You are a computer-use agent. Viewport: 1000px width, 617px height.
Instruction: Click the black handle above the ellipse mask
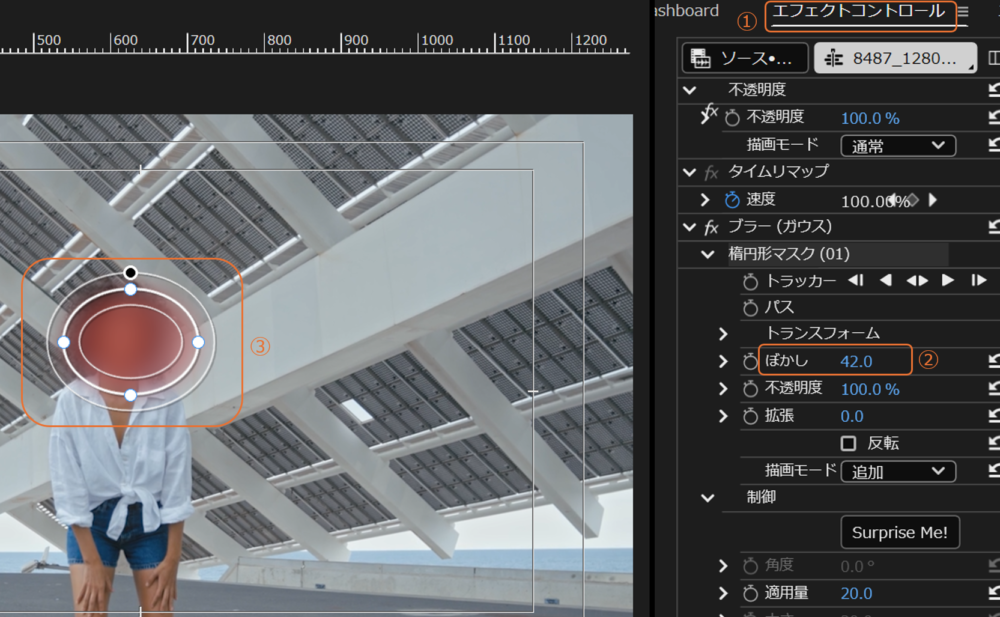pos(131,273)
